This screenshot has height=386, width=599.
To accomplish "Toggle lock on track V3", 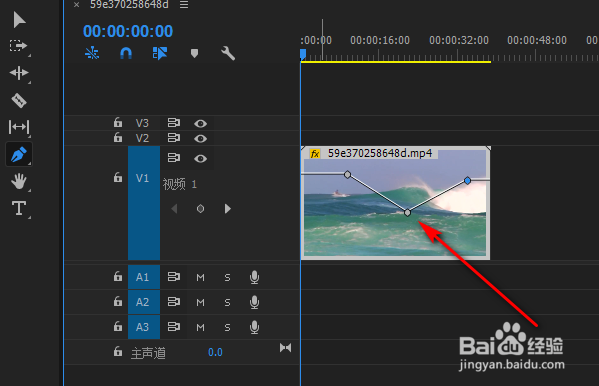I will click(118, 122).
